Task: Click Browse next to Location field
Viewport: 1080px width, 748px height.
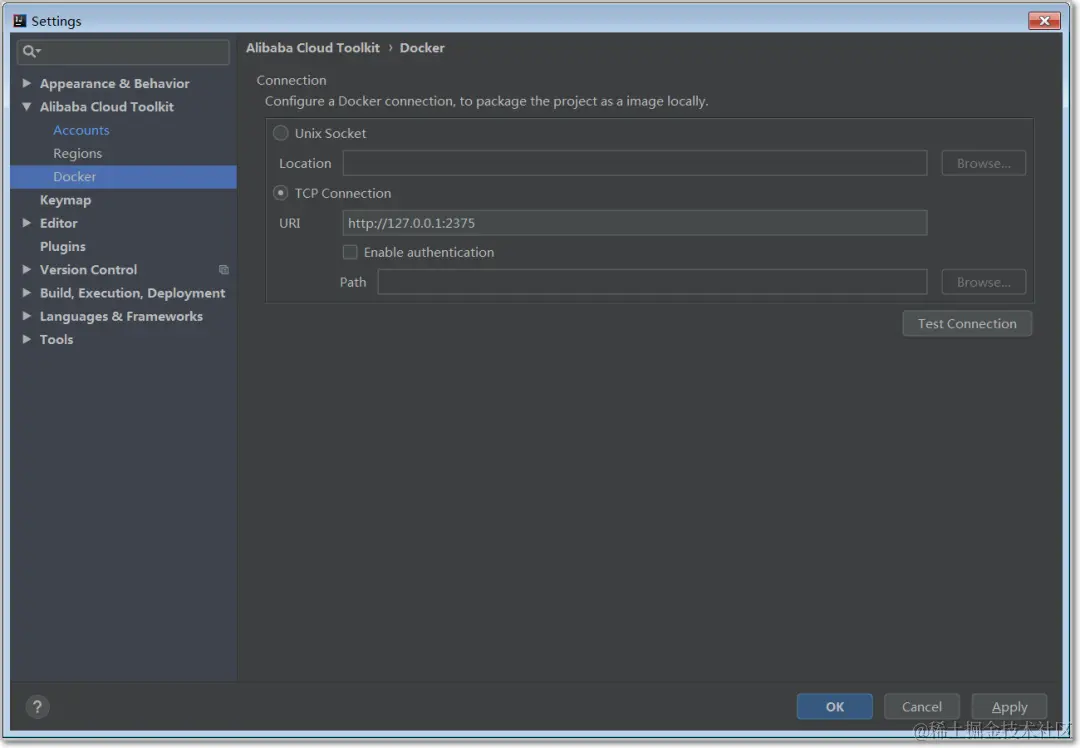Action: pyautogui.click(x=984, y=163)
